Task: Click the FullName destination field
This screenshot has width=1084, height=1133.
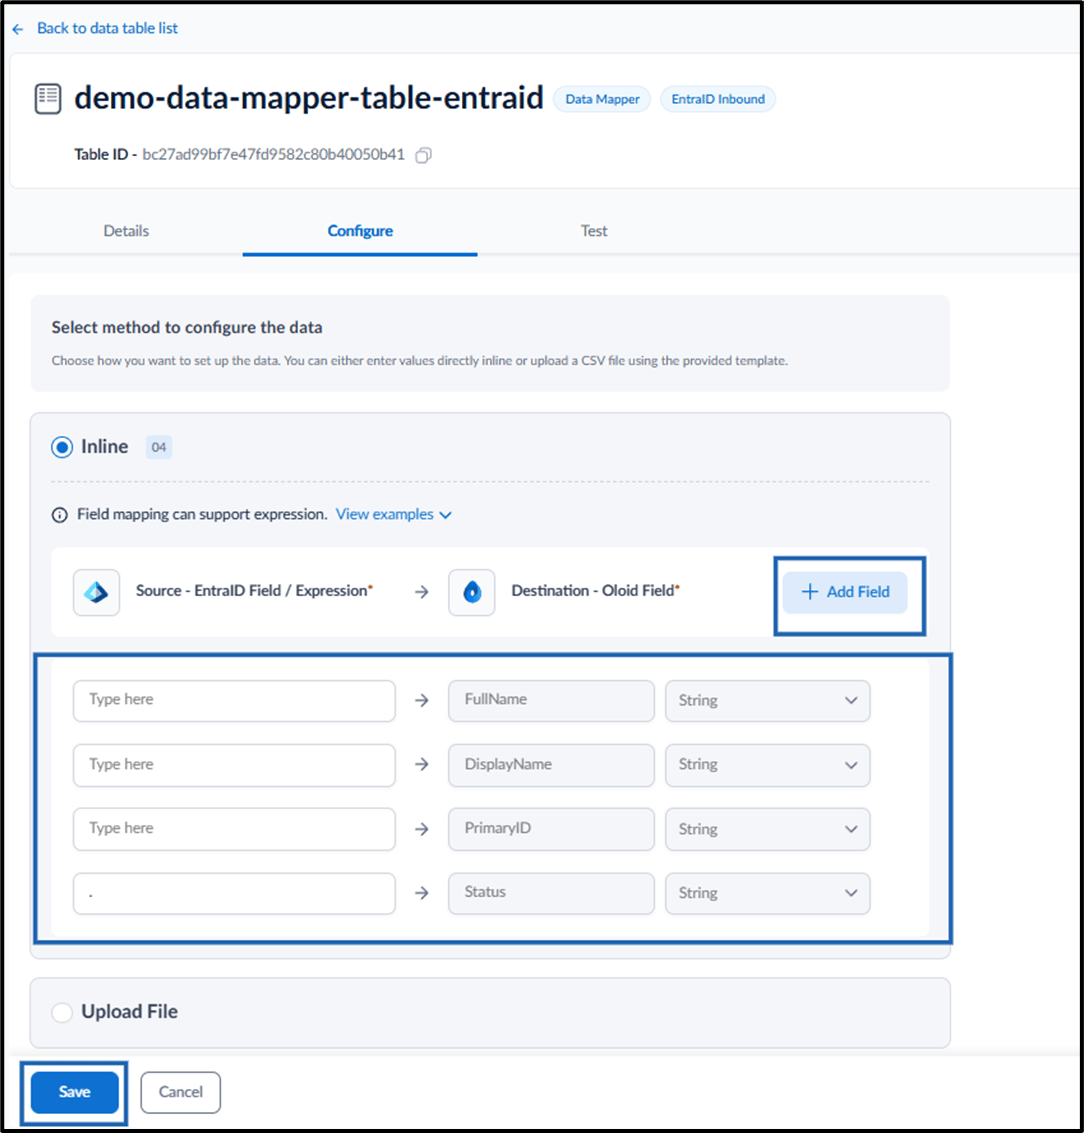Action: (551, 700)
